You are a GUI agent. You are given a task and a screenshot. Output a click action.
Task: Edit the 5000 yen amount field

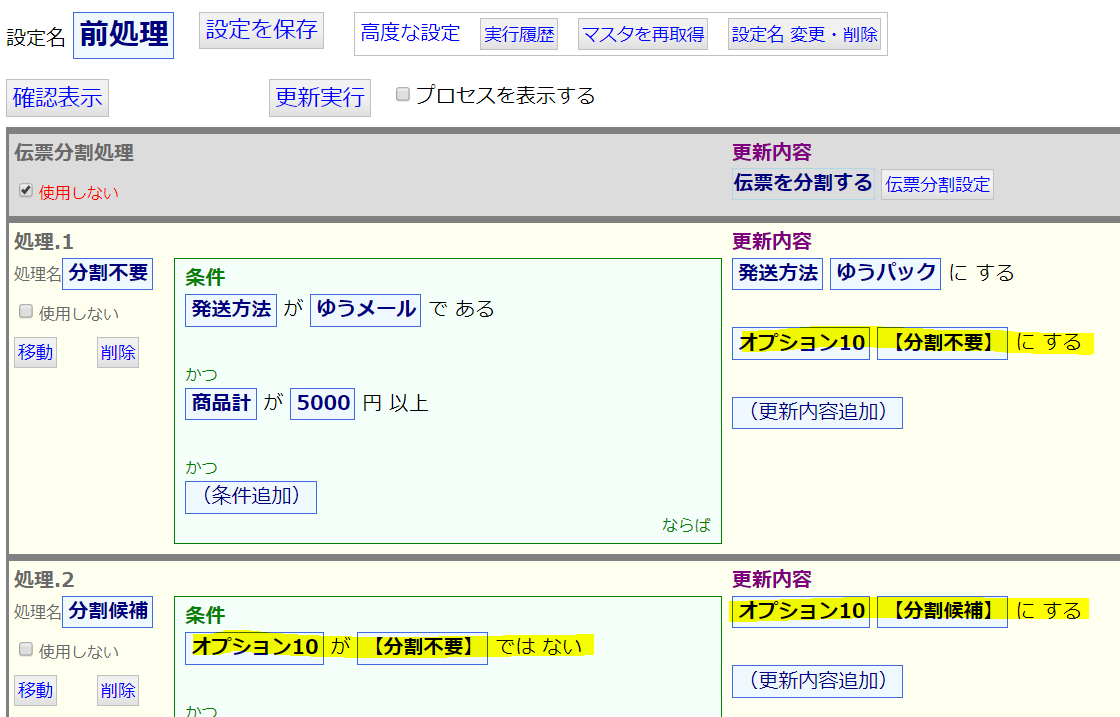(323, 403)
